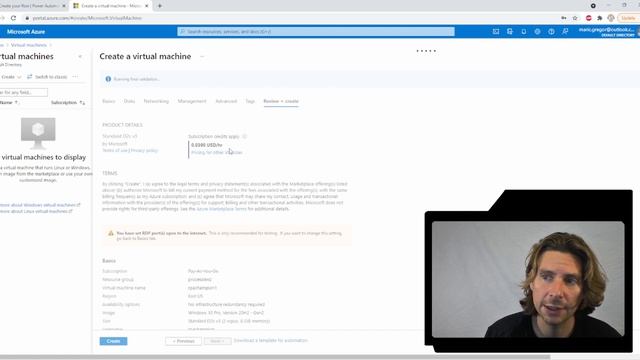Sort list by Name column
640x360 pixels.
[9, 102]
